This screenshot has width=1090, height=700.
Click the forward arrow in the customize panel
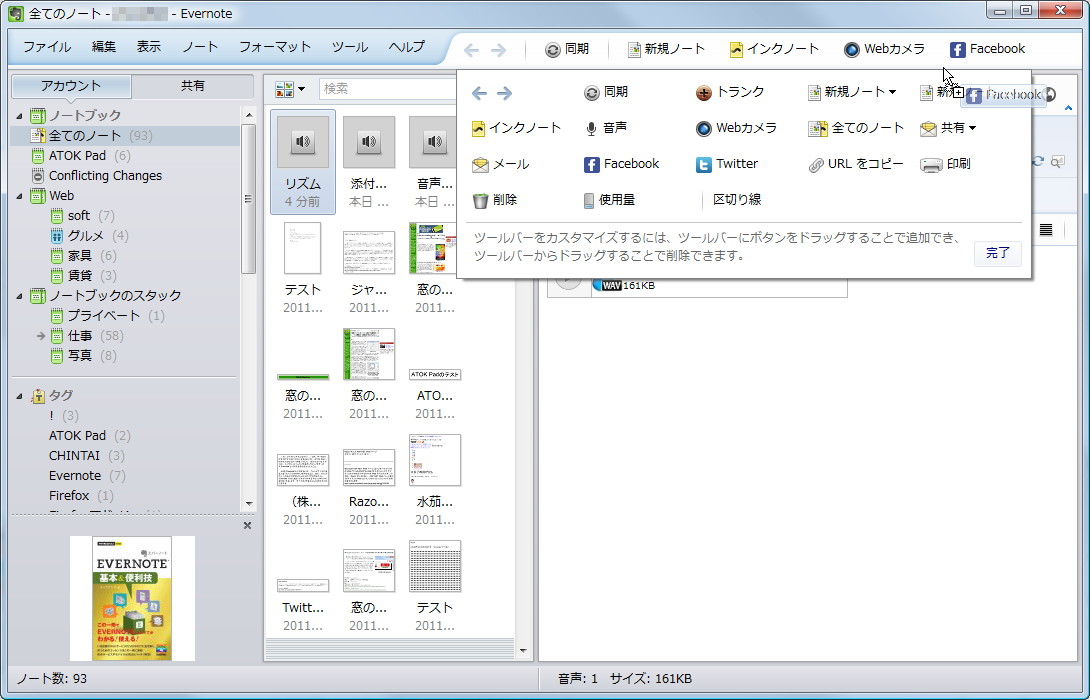[x=505, y=93]
